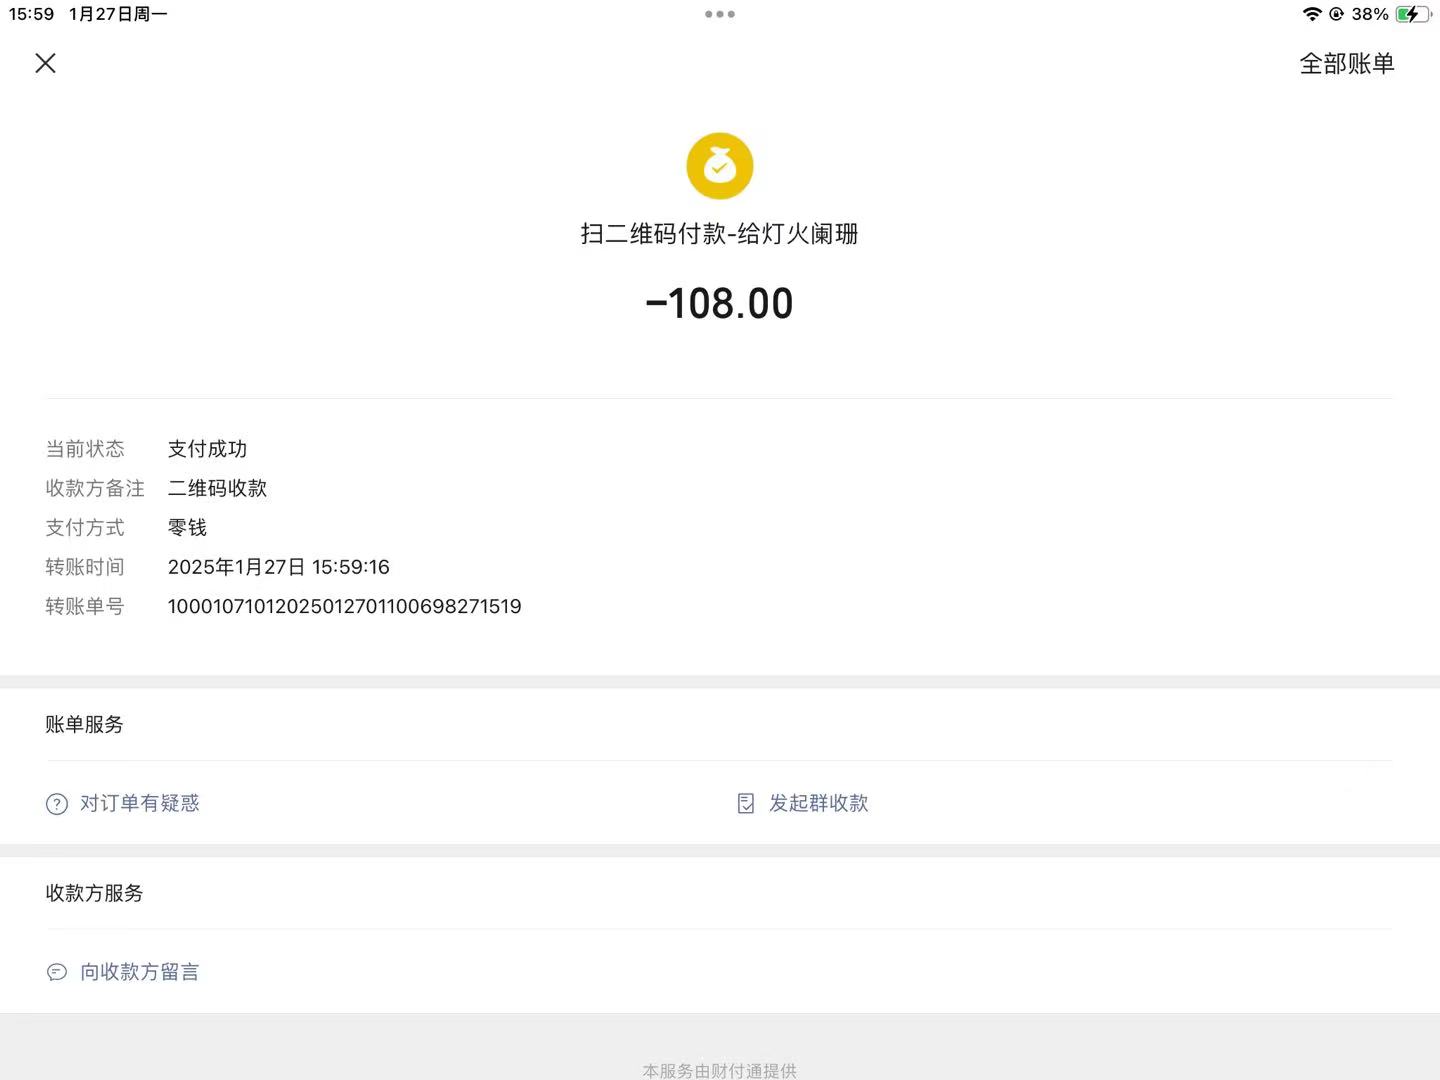This screenshot has height=1080, width=1440.
Task: Start 发起群收款 group collection
Action: [x=818, y=803]
